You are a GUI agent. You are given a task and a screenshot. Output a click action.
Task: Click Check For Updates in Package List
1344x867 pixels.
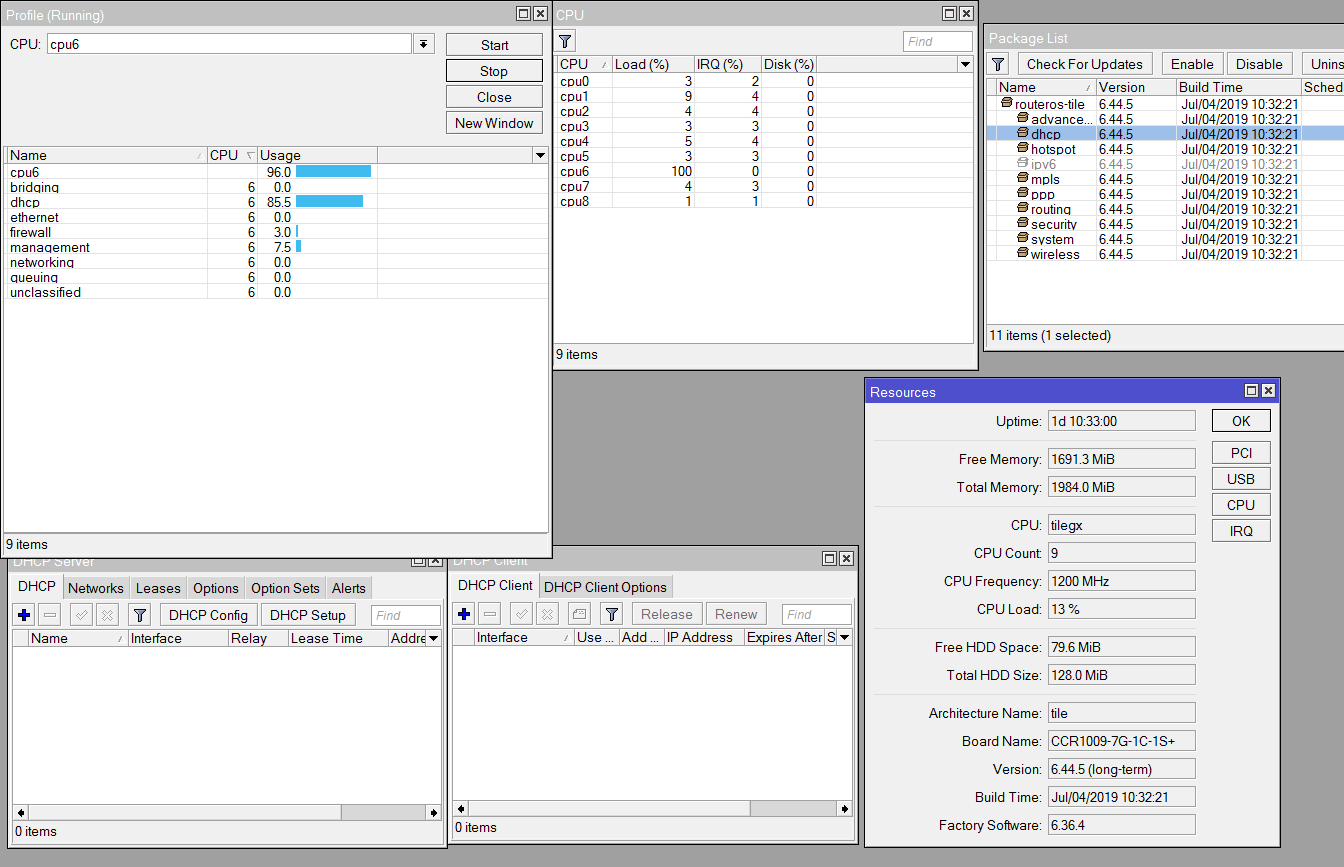[1085, 64]
